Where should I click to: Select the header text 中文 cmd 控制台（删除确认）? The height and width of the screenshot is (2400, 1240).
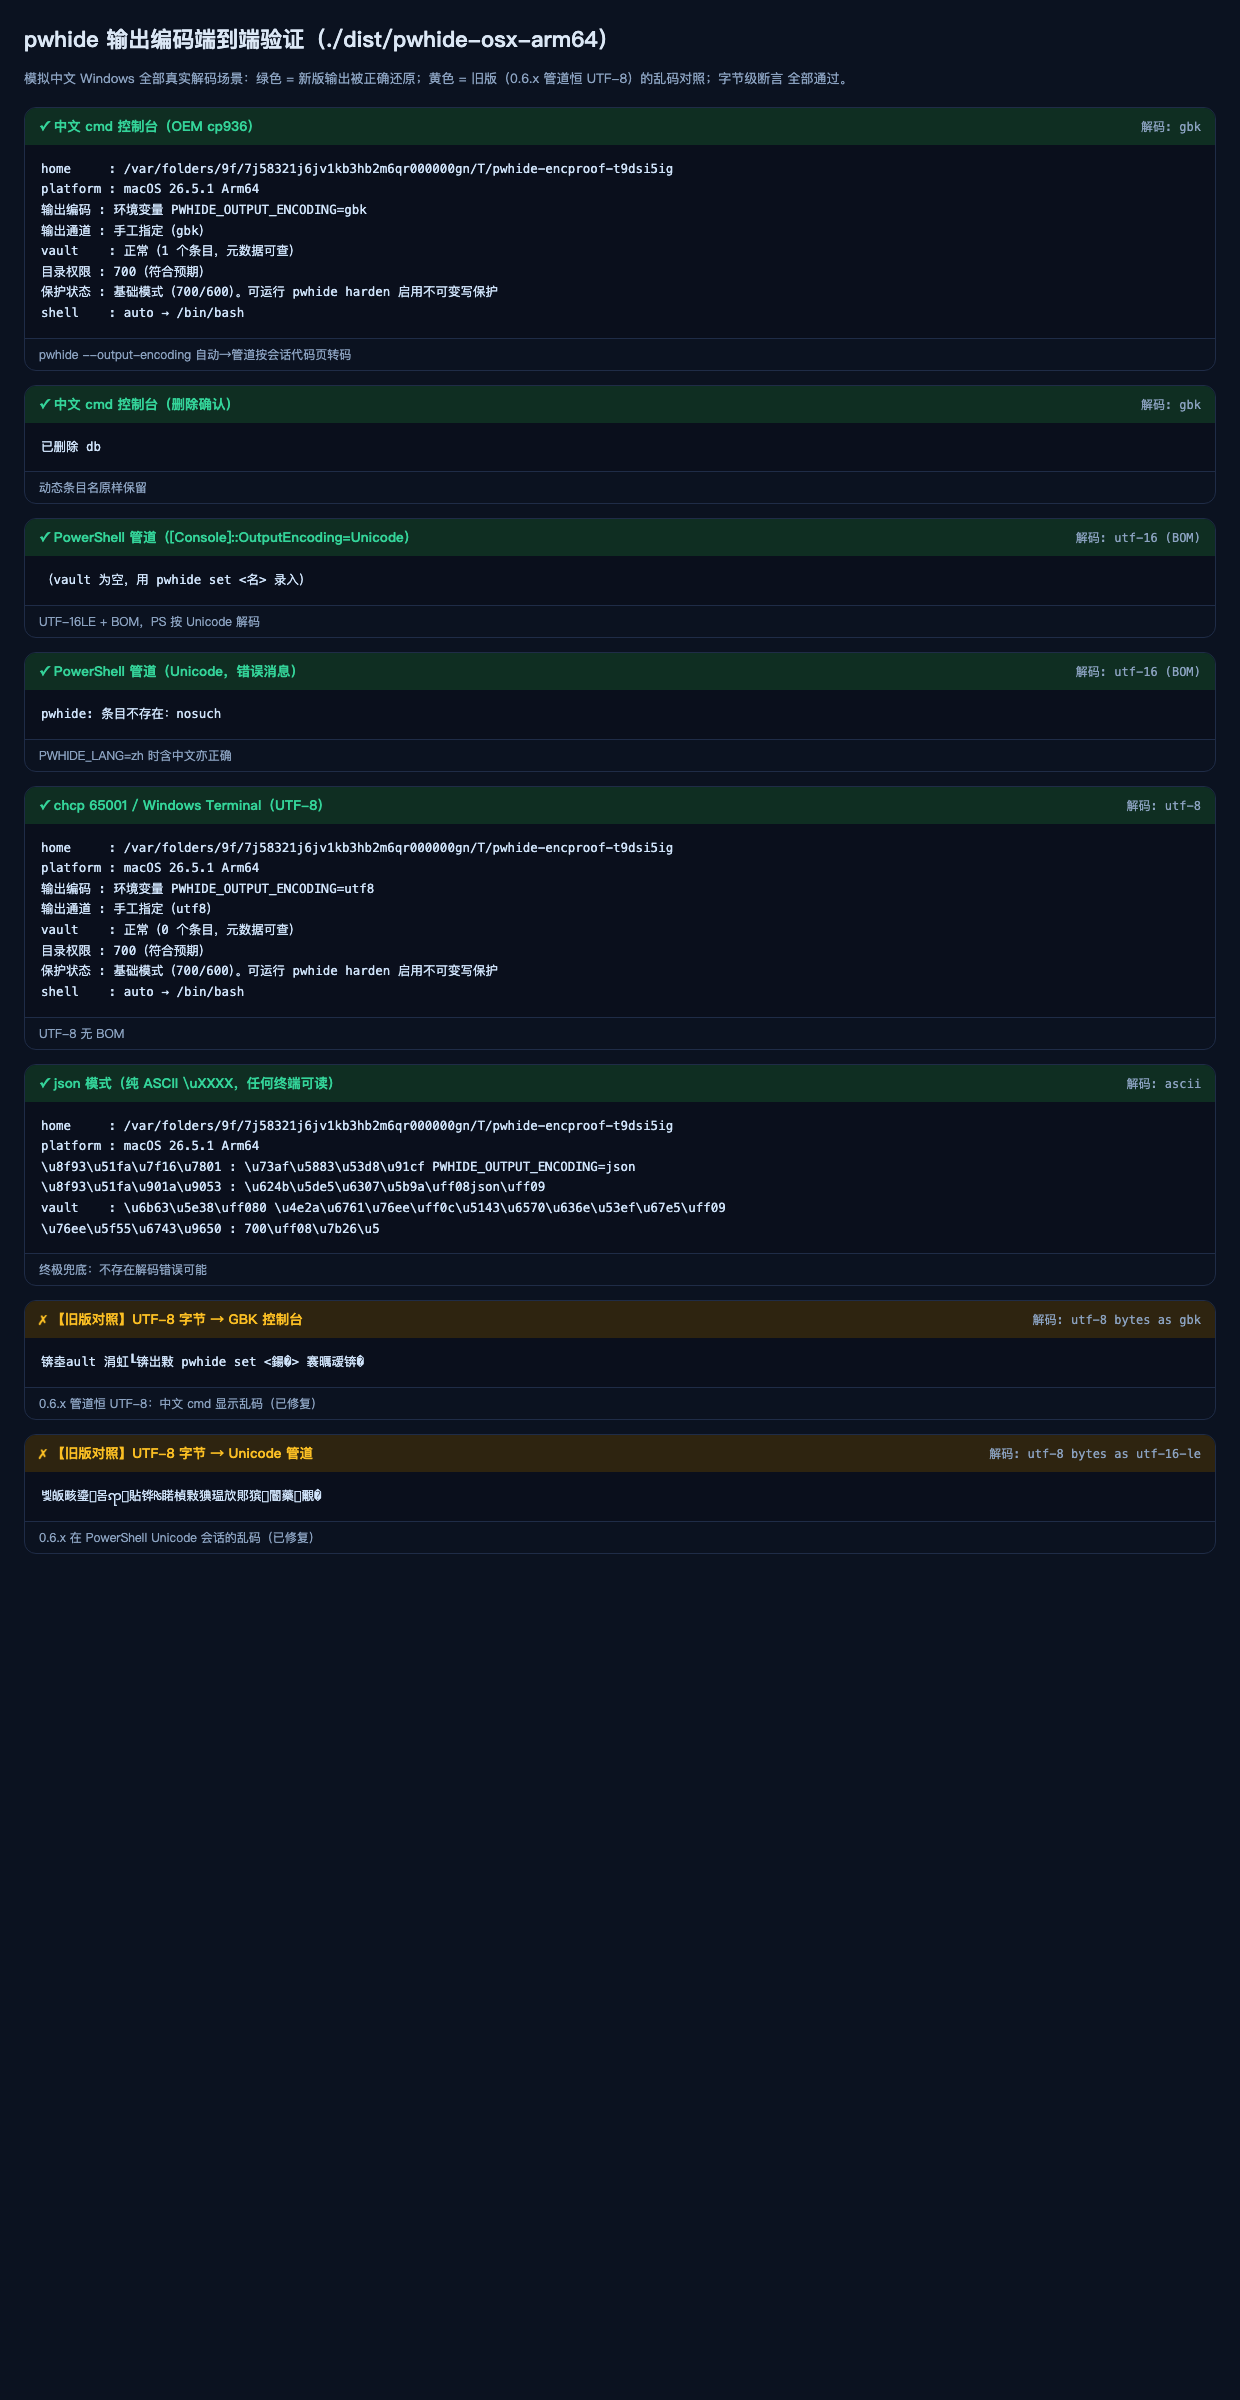pyautogui.click(x=146, y=404)
